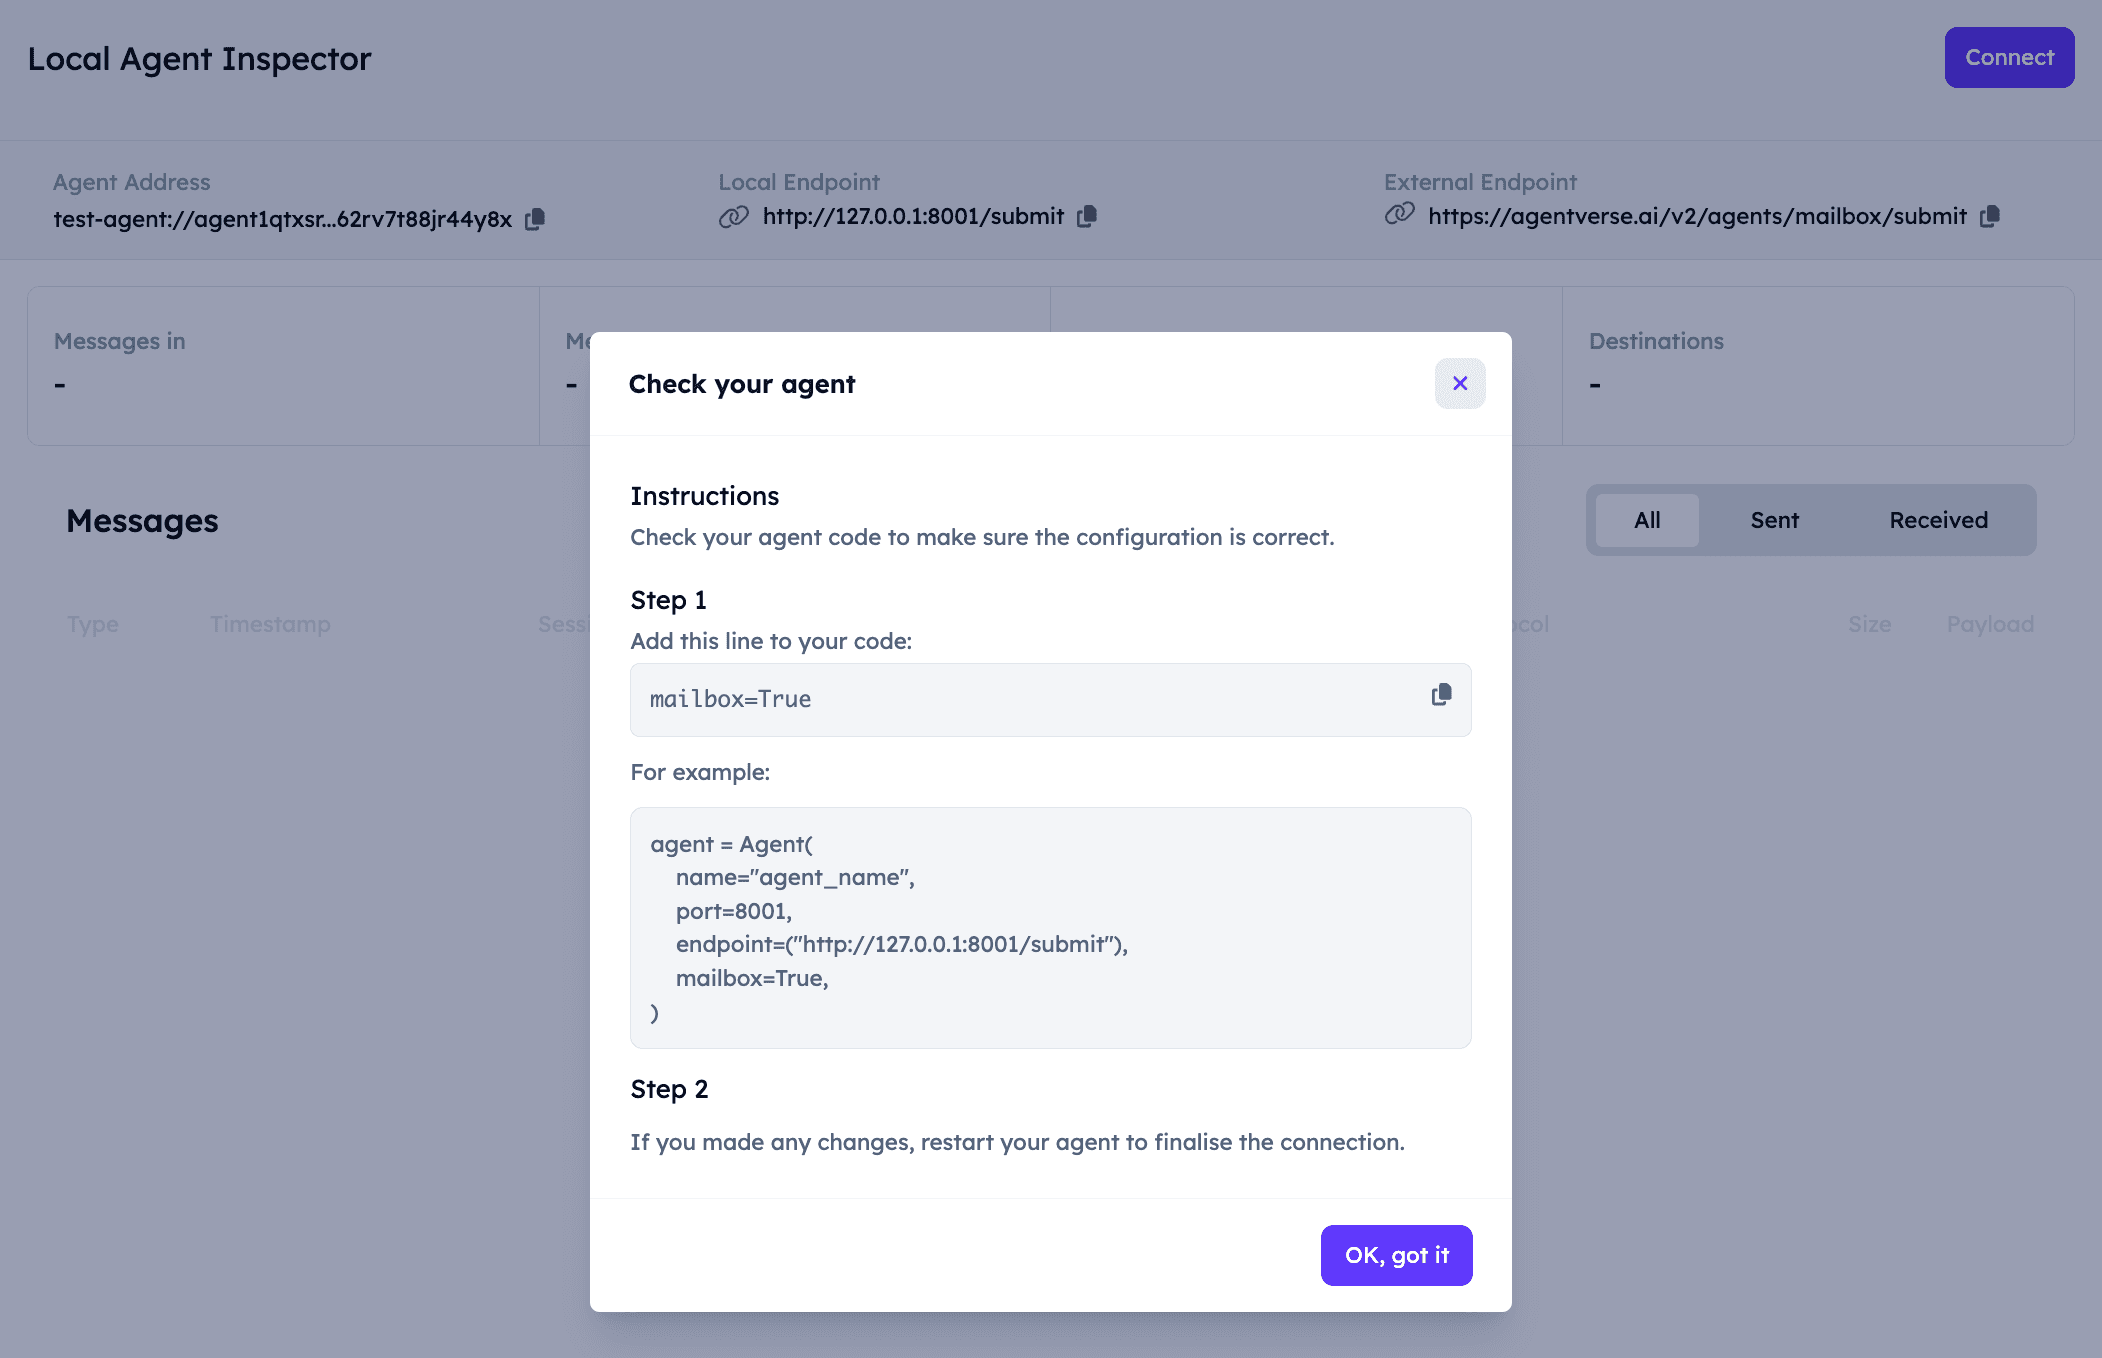Copy the agent address to clipboard
The width and height of the screenshot is (2102, 1358).
(535, 219)
